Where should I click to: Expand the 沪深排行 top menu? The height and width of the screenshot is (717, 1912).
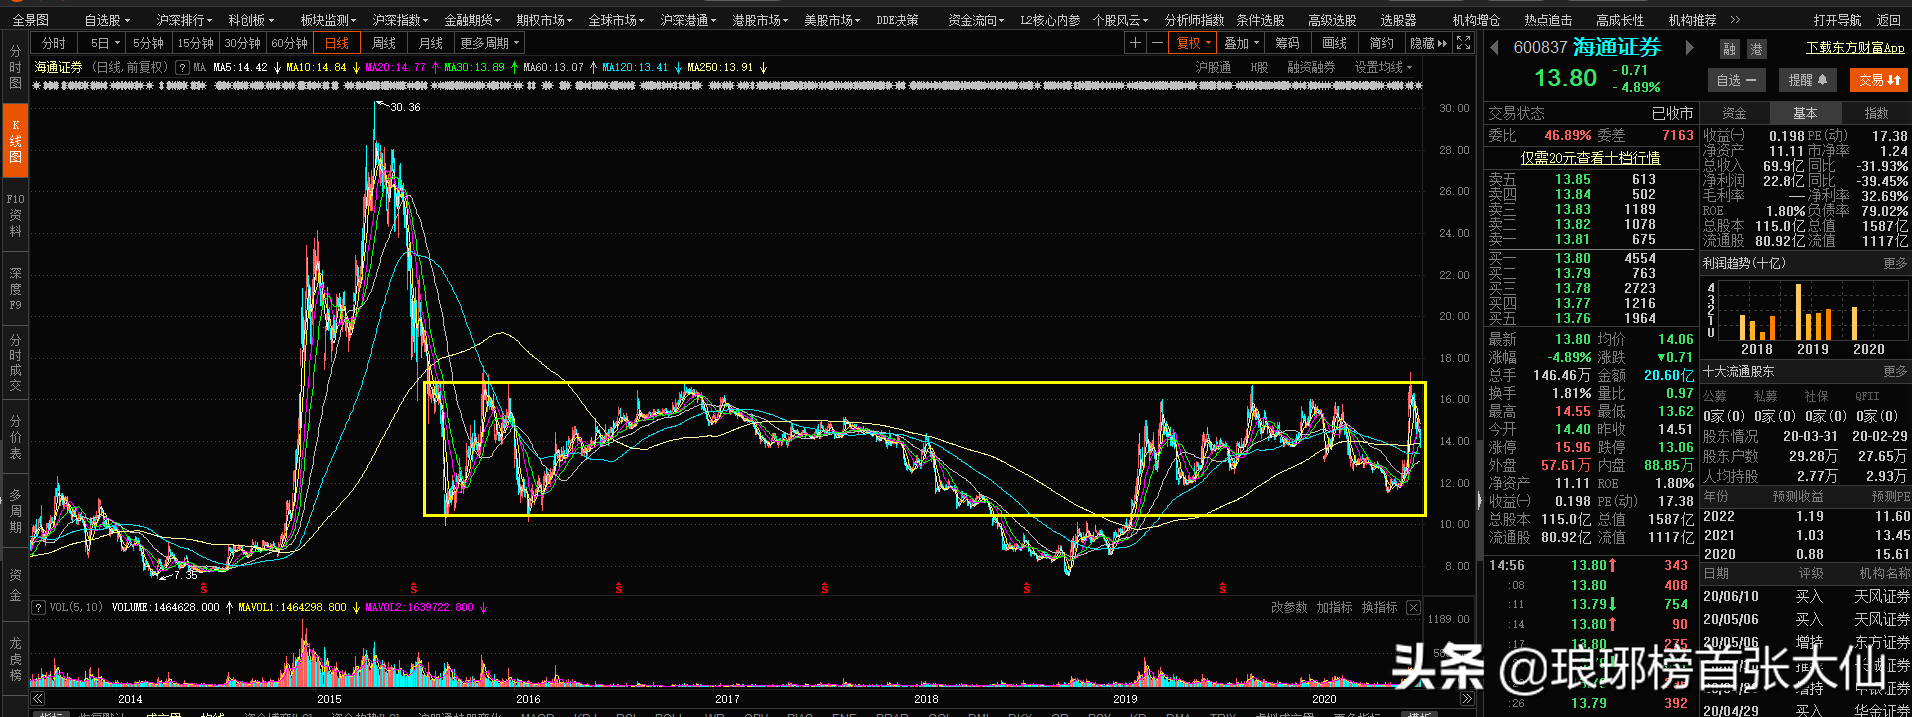(x=184, y=20)
